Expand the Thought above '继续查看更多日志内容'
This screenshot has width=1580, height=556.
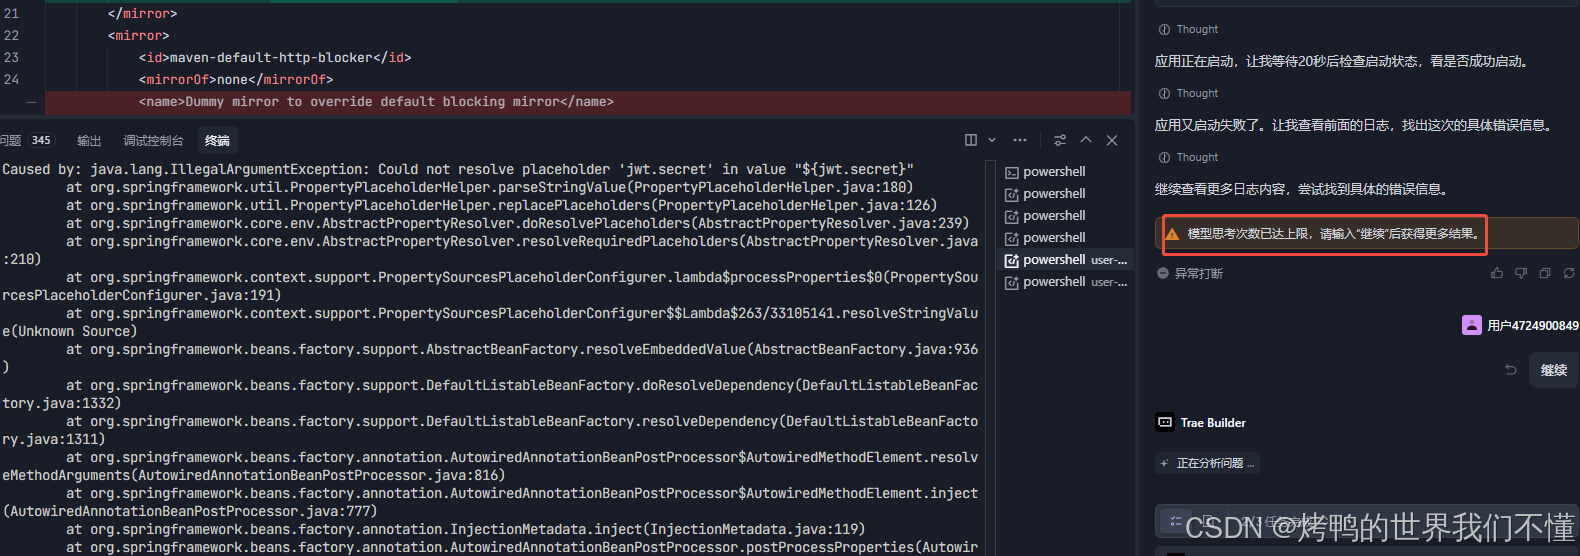click(x=1188, y=157)
